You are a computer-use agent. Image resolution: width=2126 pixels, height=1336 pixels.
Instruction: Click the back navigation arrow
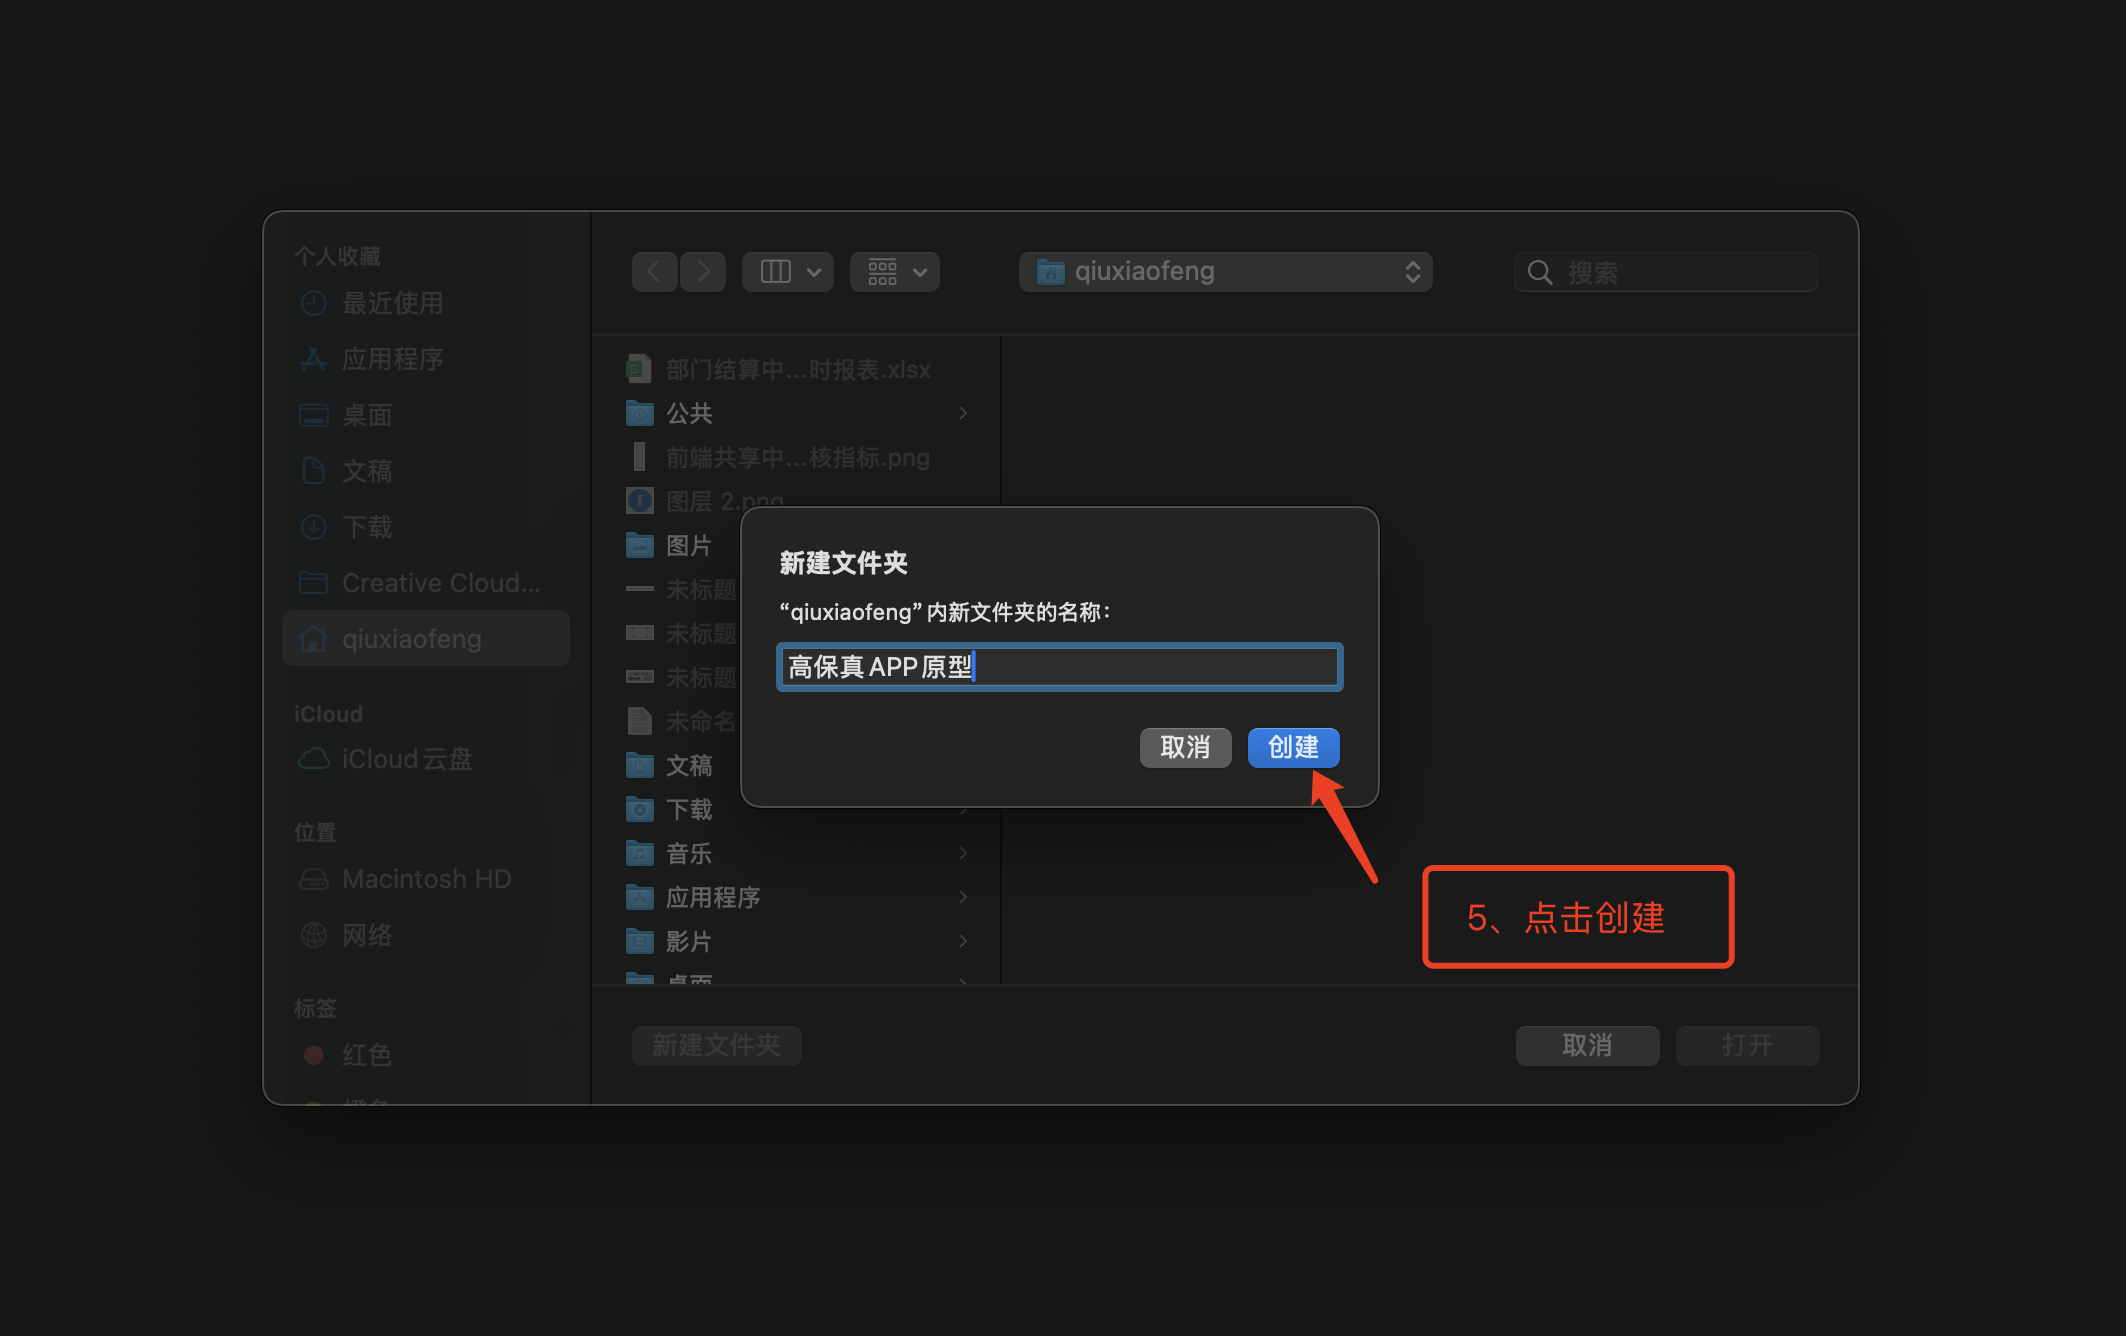[x=655, y=272]
